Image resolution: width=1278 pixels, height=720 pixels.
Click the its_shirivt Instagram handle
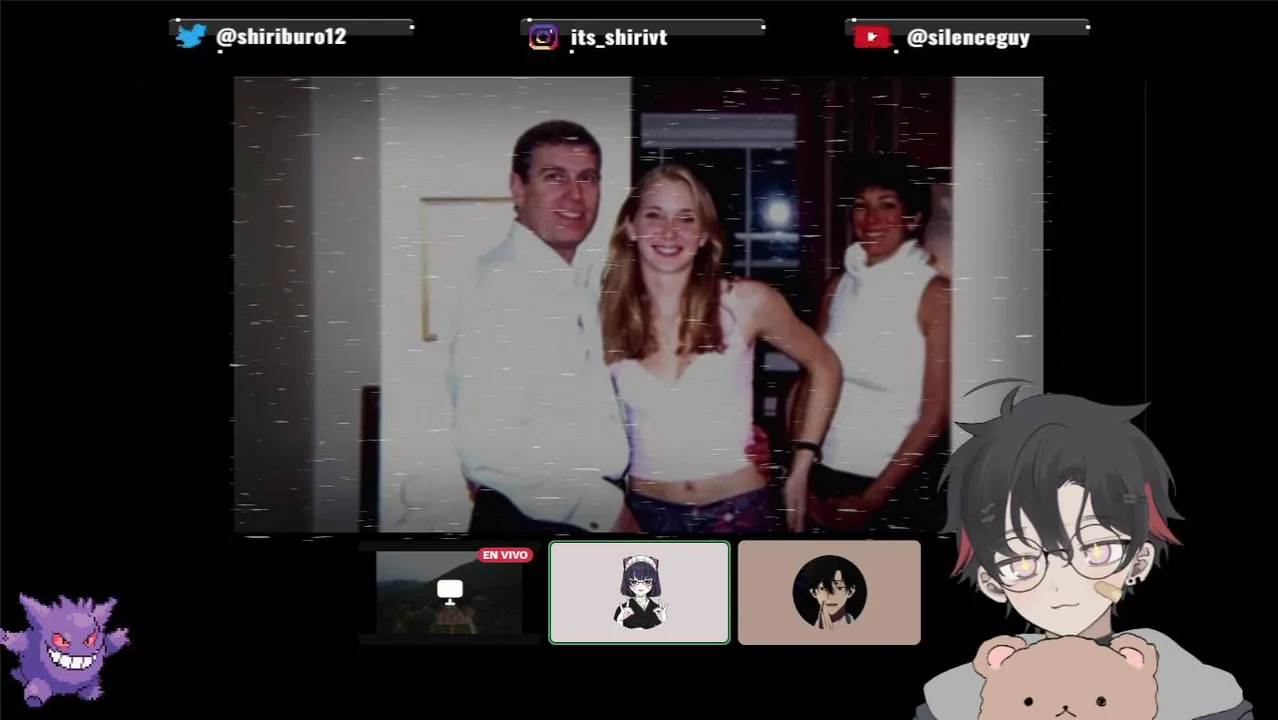(x=618, y=37)
